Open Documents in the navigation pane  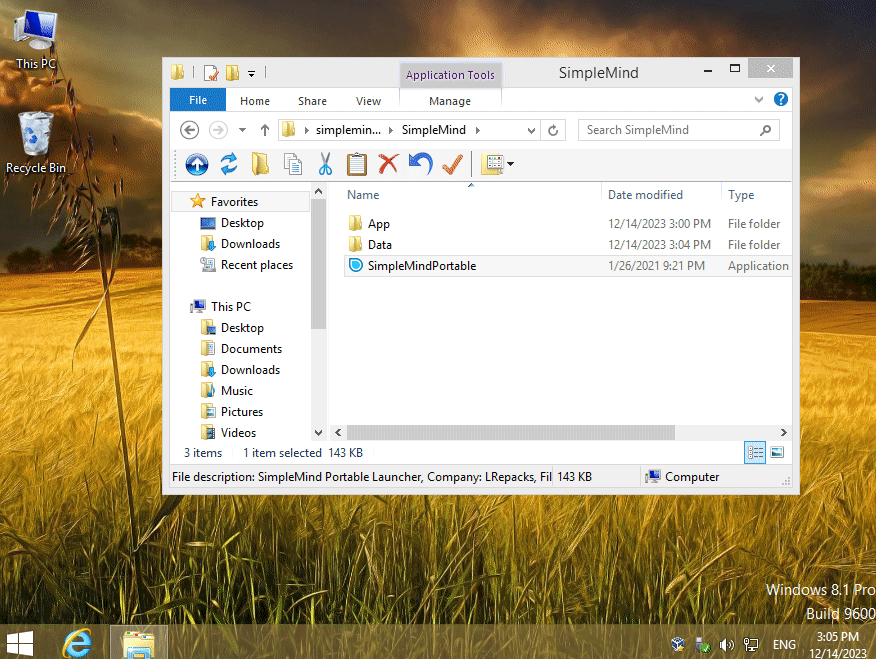click(251, 349)
